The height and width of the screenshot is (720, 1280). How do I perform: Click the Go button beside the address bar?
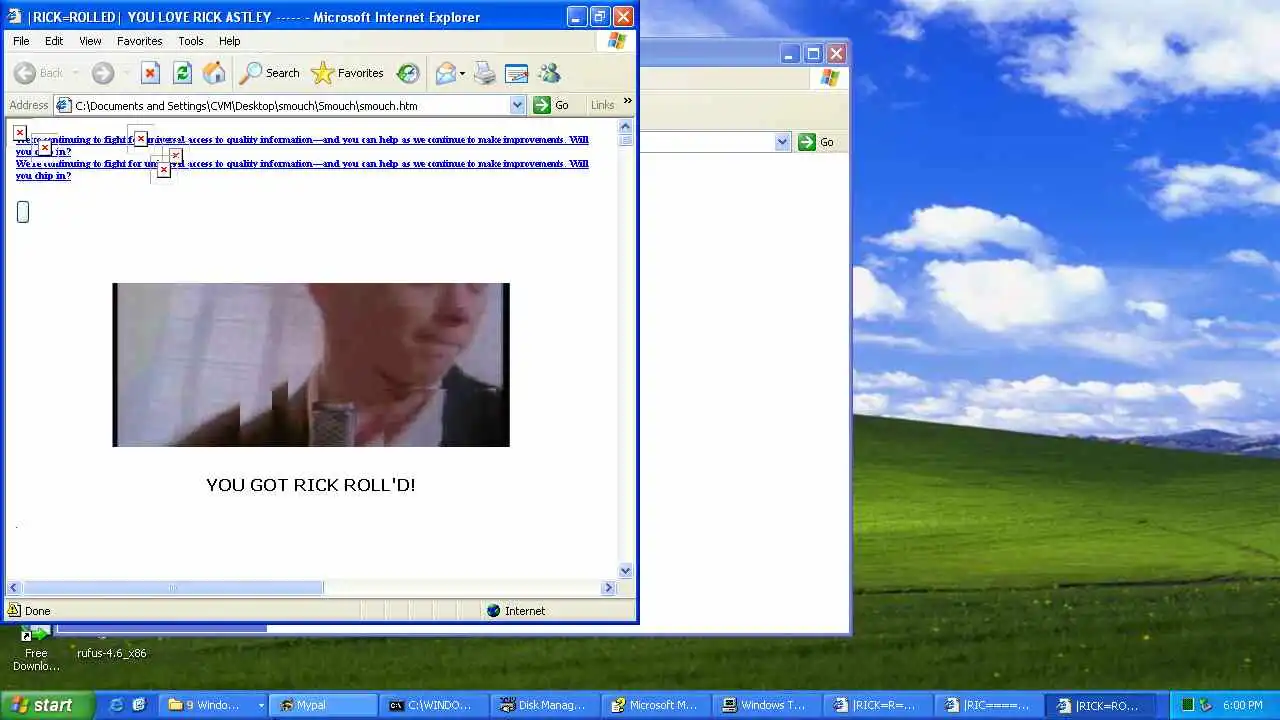pos(552,105)
